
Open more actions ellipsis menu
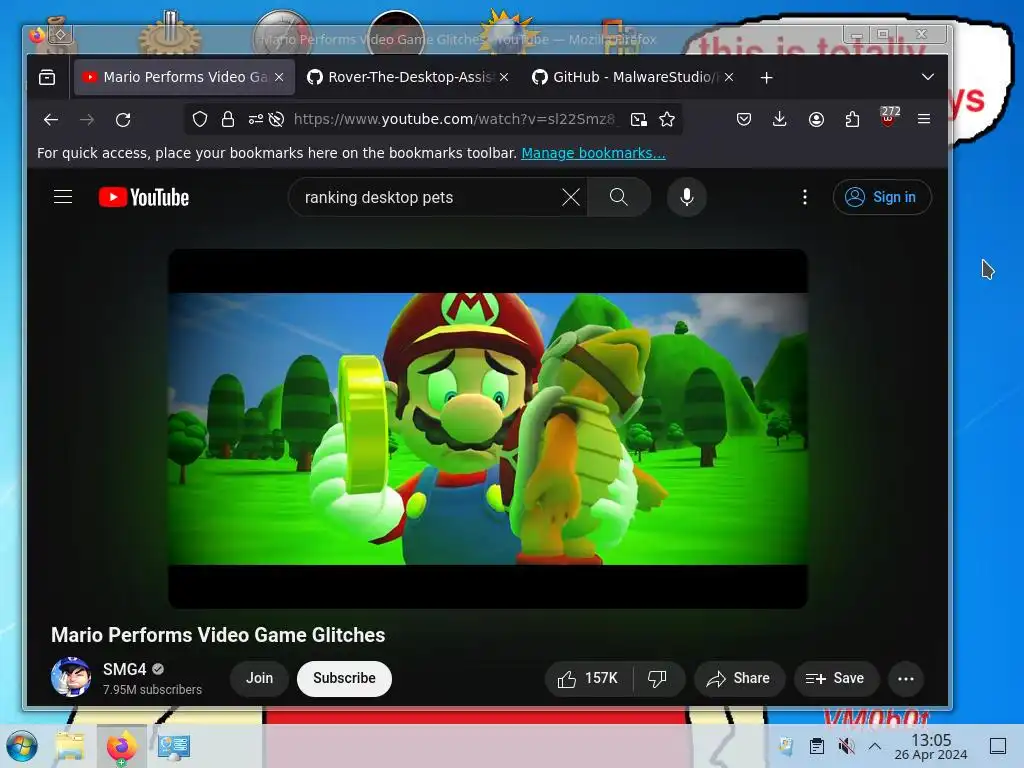[906, 679]
